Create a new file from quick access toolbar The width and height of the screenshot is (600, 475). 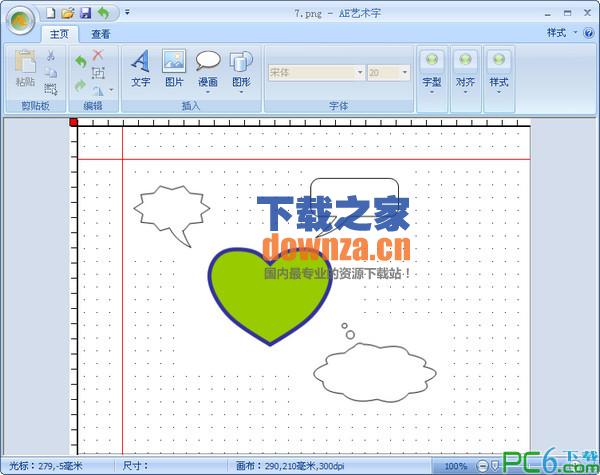click(x=51, y=13)
